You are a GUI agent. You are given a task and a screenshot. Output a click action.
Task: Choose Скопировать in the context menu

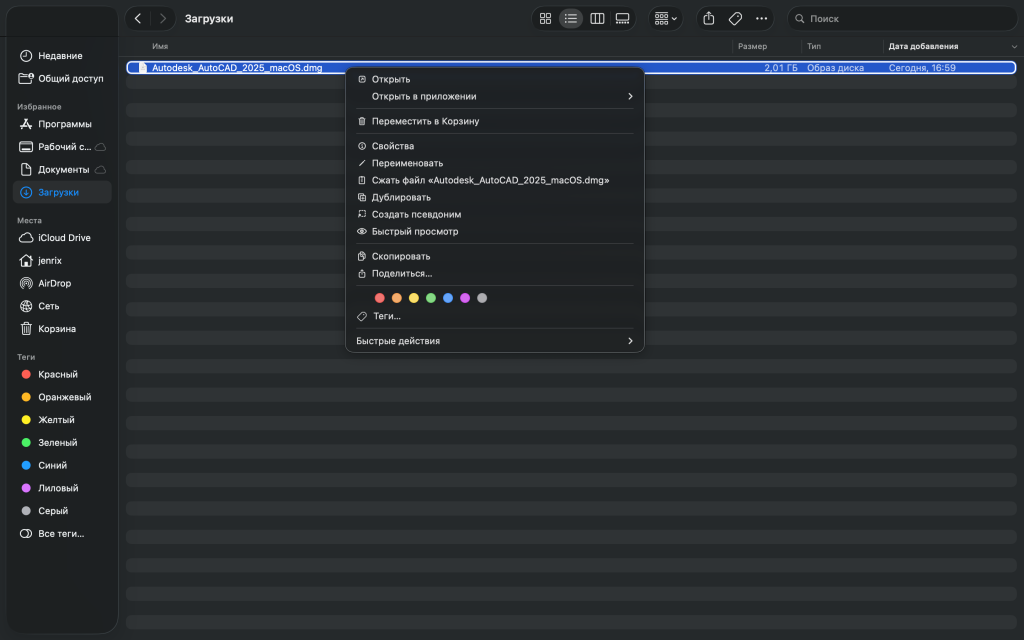point(494,256)
